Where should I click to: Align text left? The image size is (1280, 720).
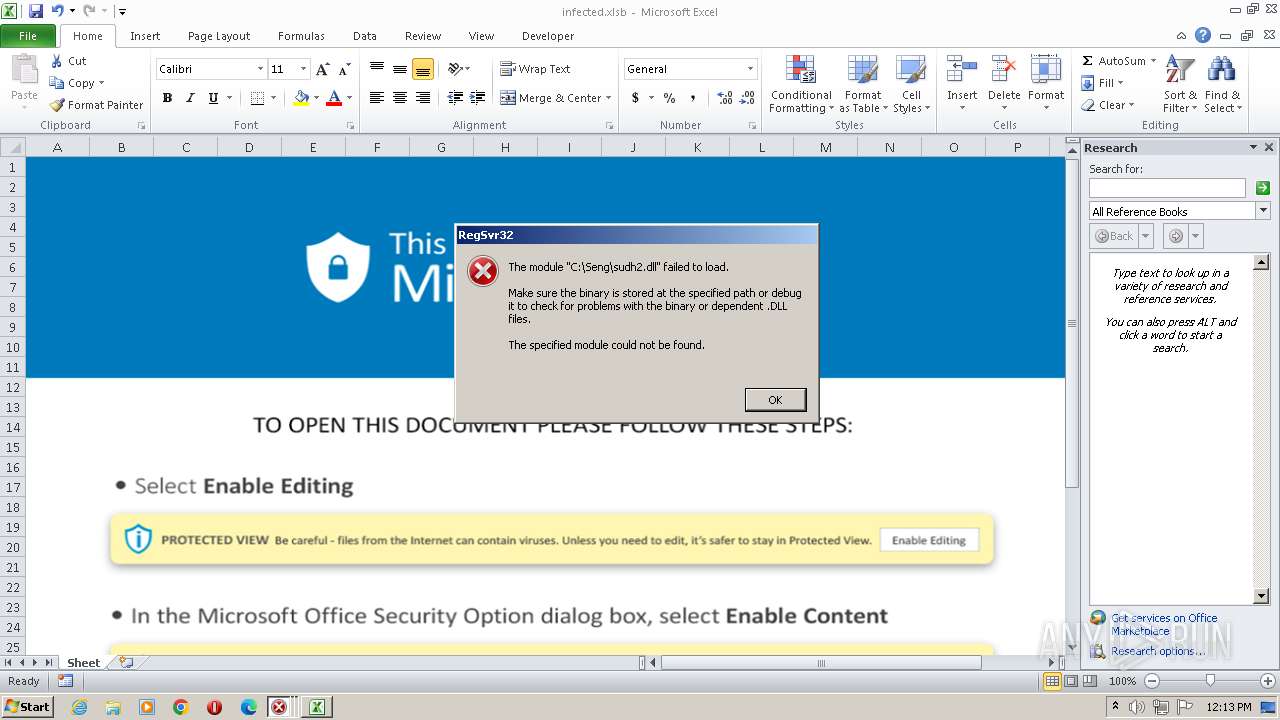pos(377,98)
